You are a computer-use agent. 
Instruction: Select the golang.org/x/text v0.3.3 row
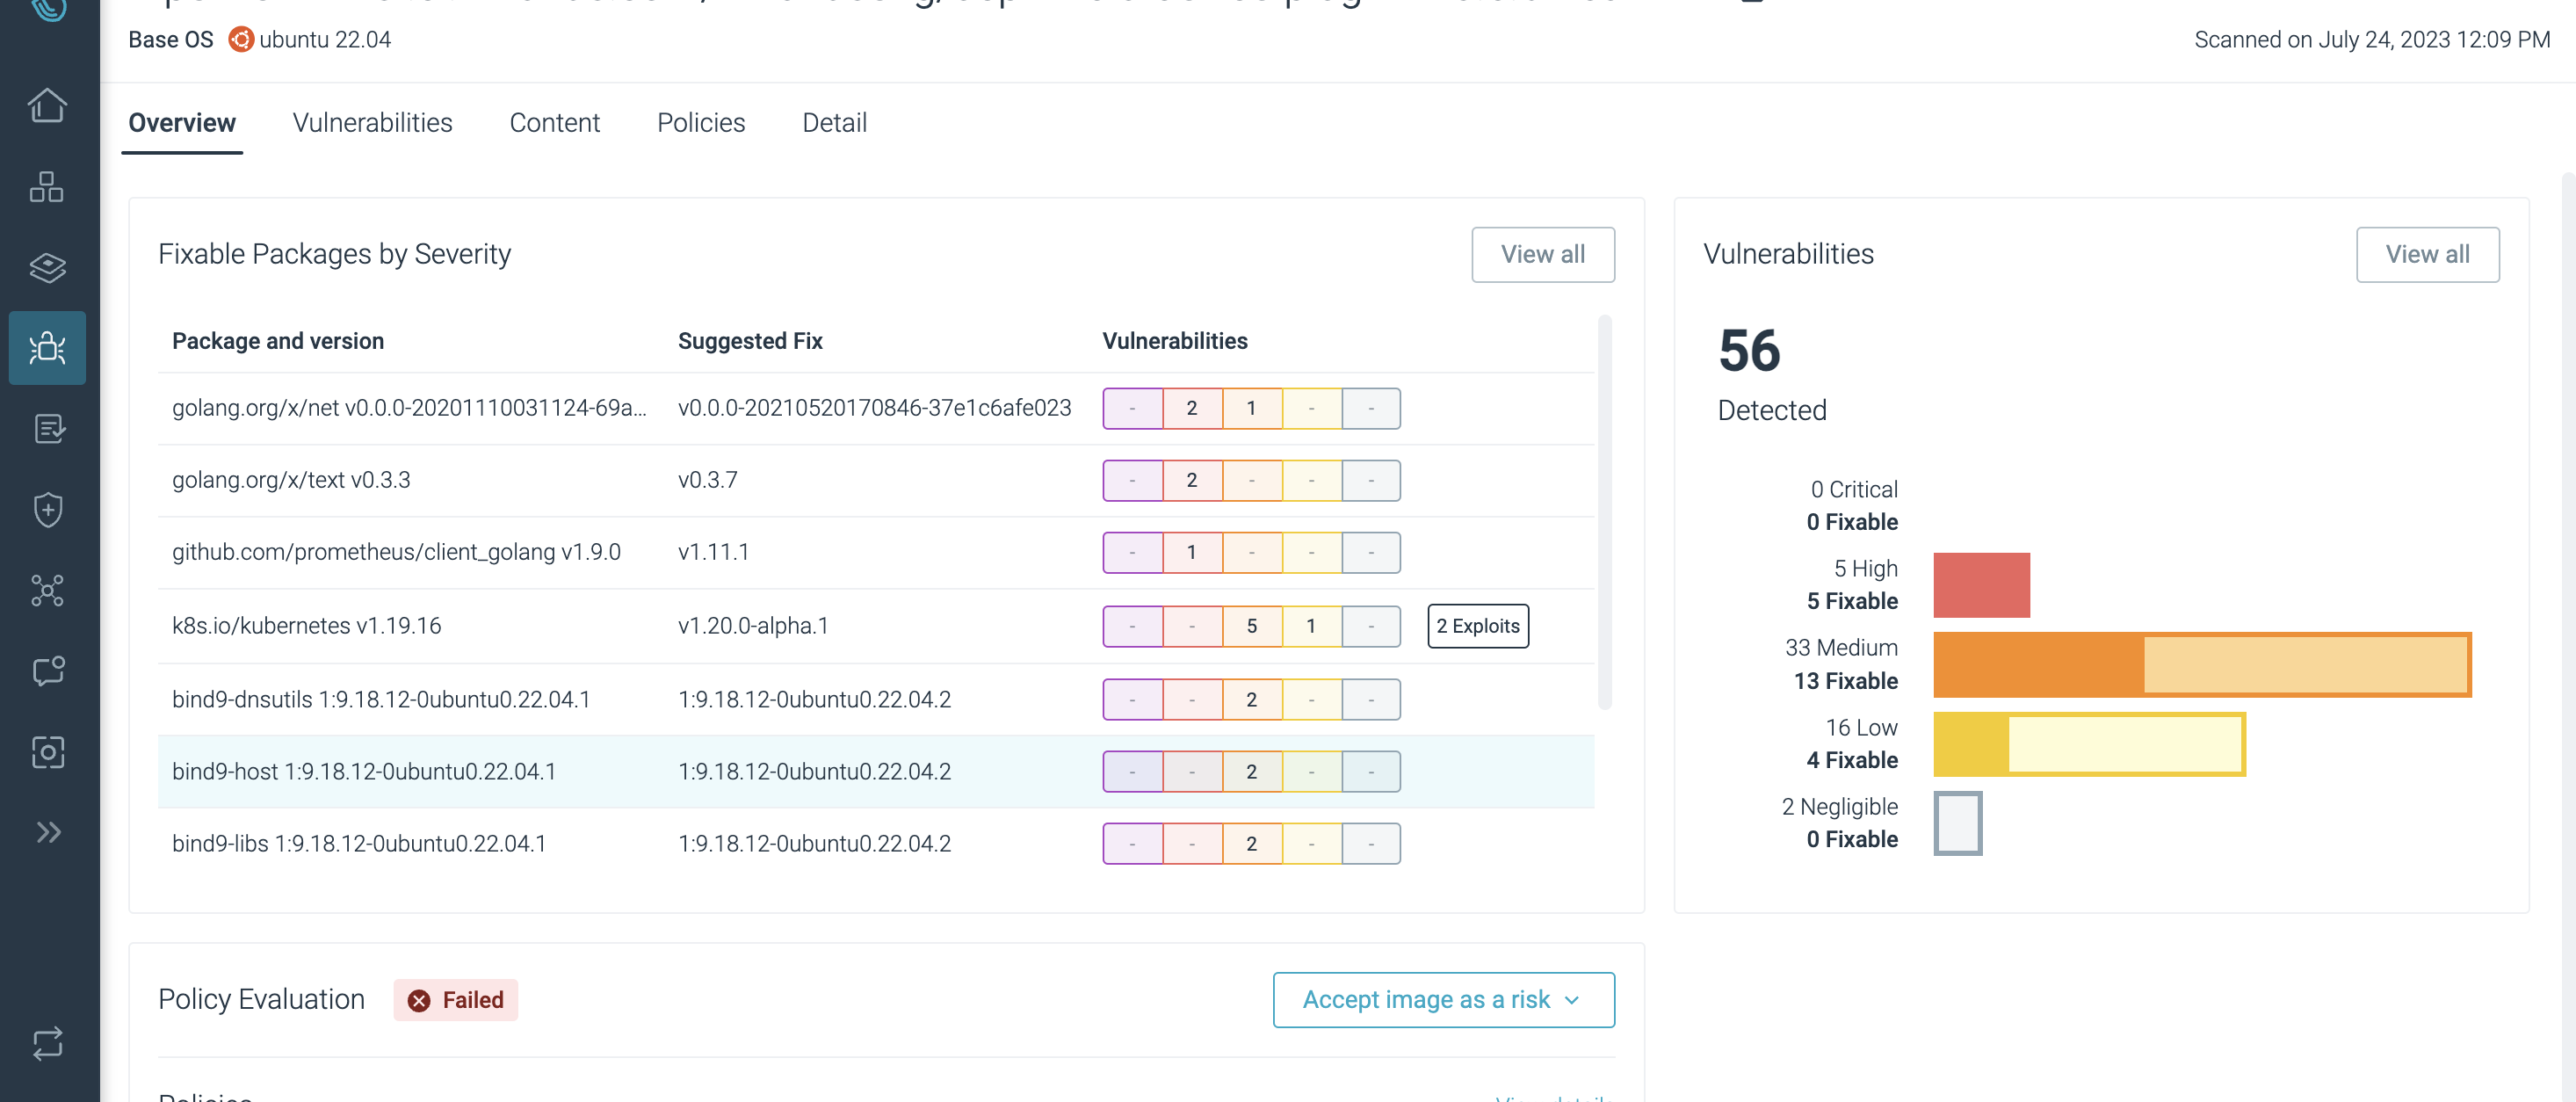click(x=876, y=480)
